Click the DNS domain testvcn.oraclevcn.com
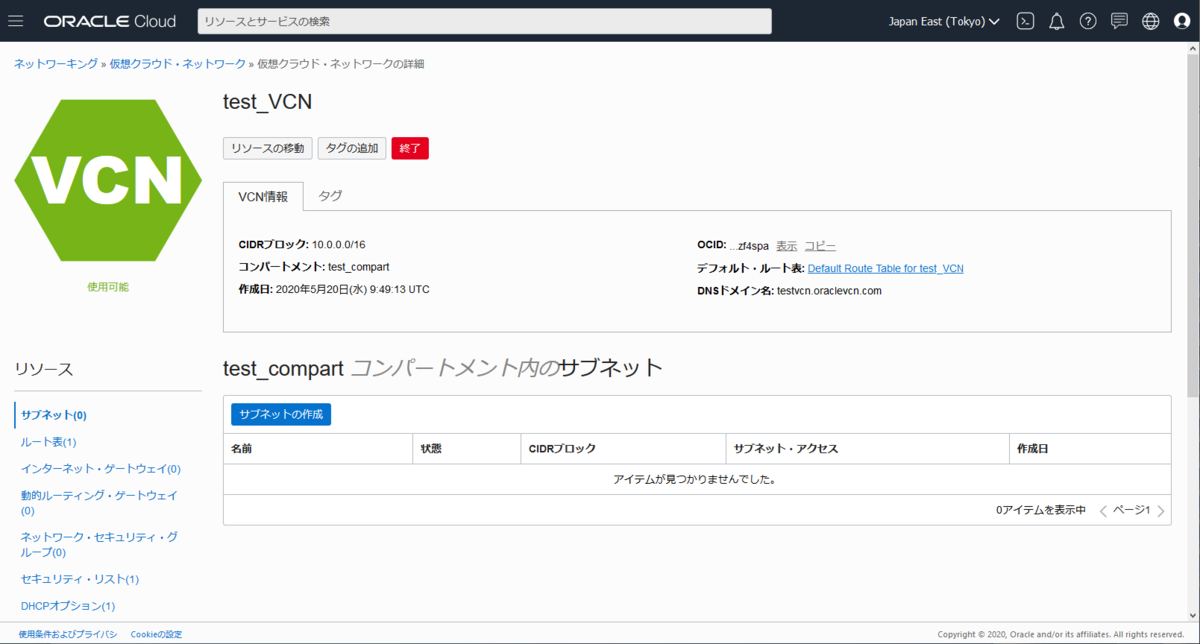This screenshot has width=1200, height=644. [x=830, y=291]
